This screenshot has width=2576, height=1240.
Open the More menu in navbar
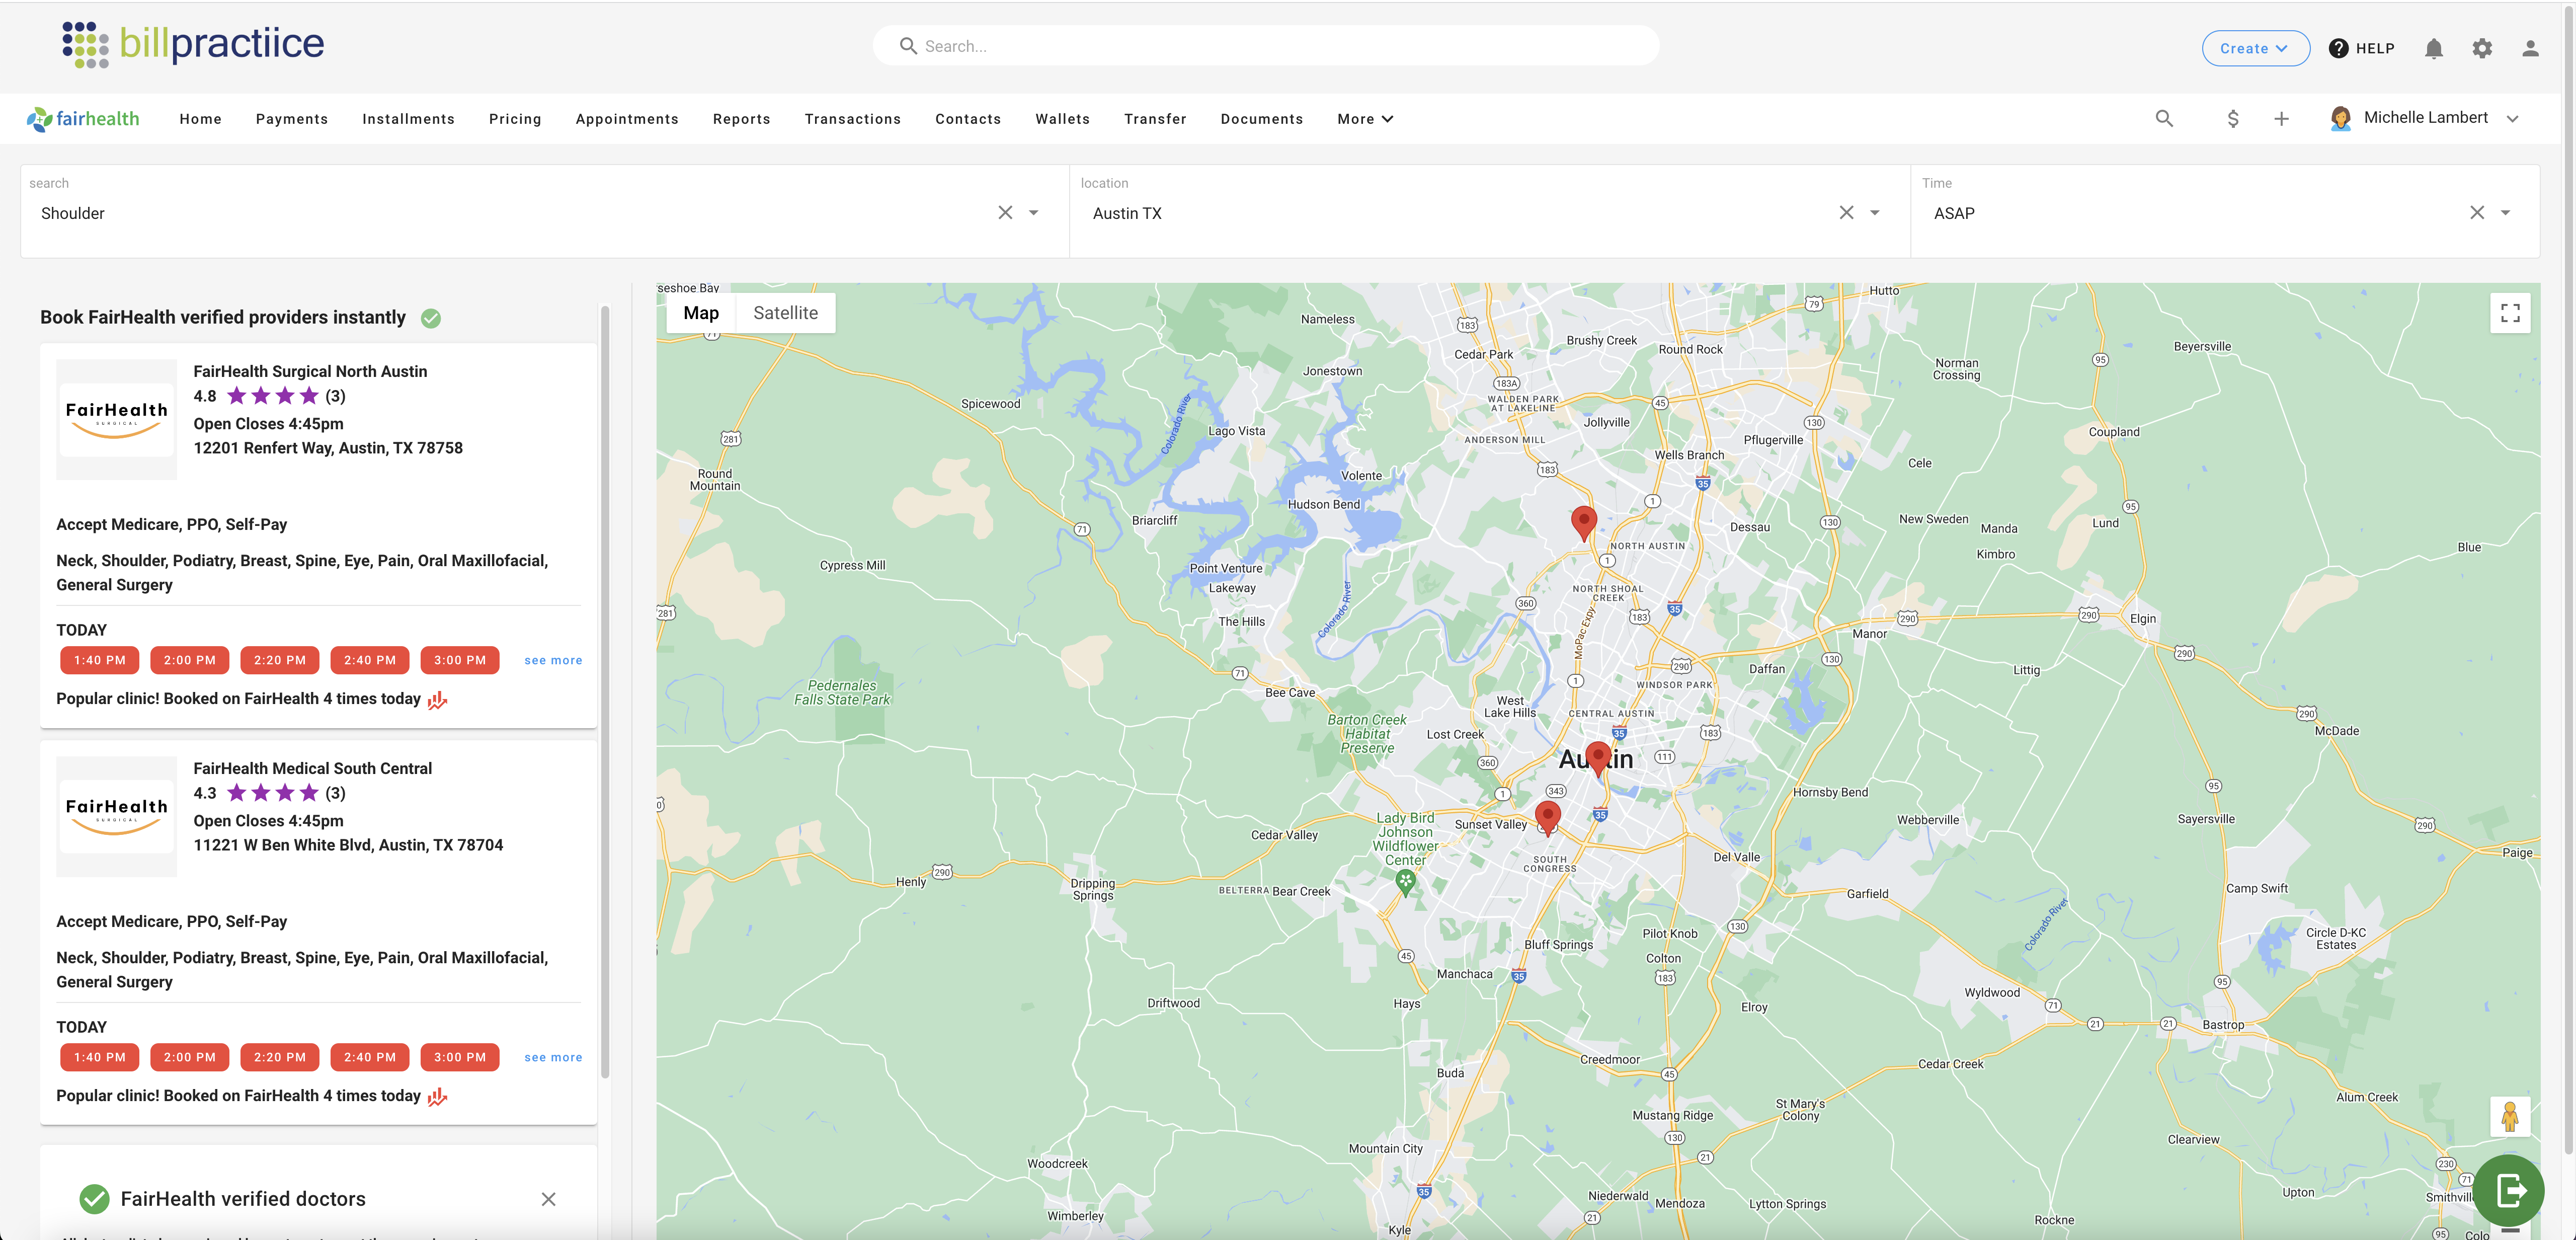click(x=1364, y=119)
